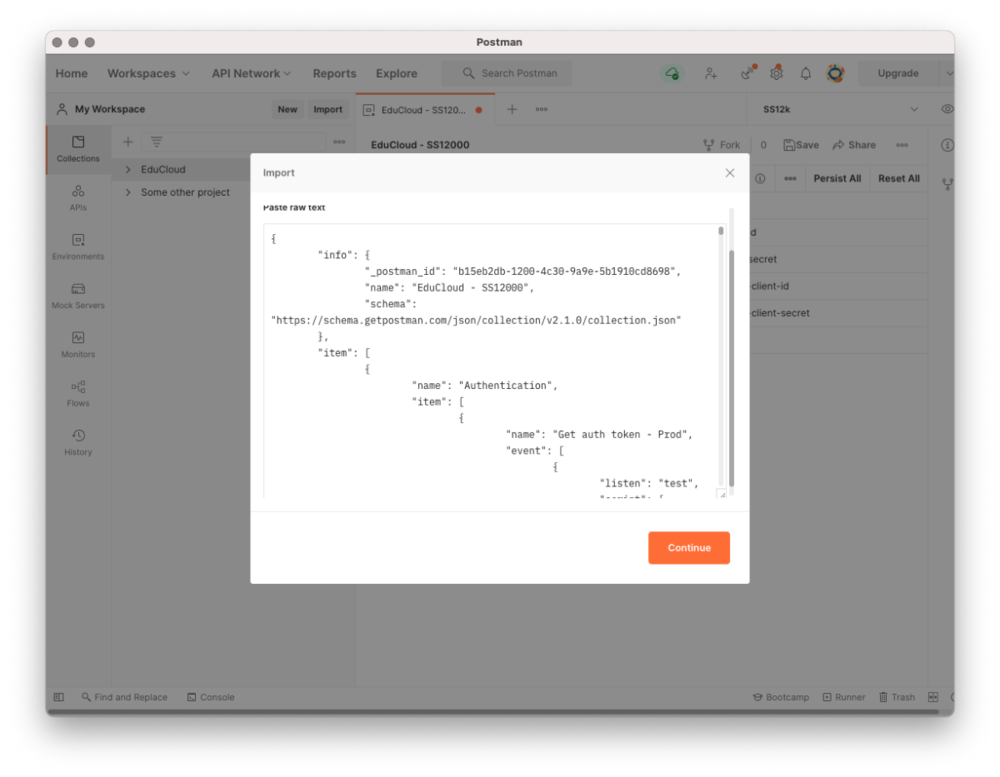The image size is (1000, 777).
Task: Open the API Network dropdown menu
Action: point(251,73)
